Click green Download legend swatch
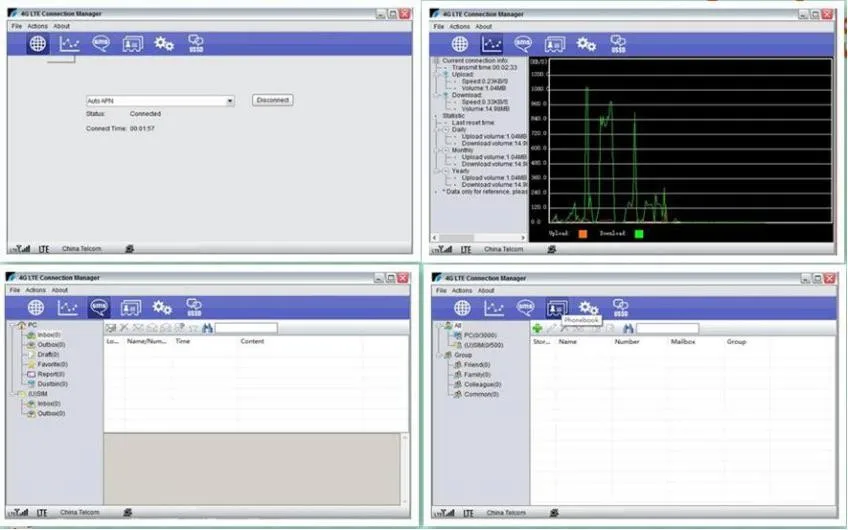This screenshot has width=848, height=530. click(x=639, y=234)
